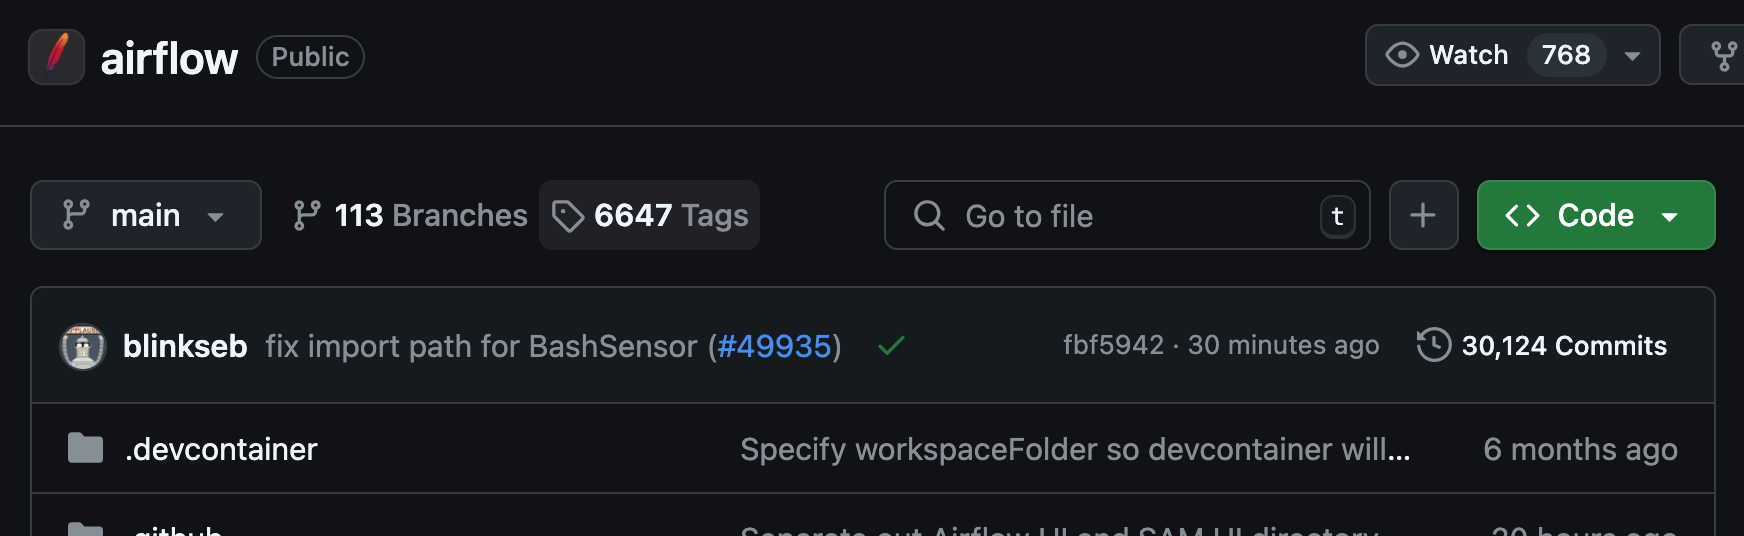1744x536 pixels.
Task: Click blinkseb's avatar image
Action: point(83,346)
